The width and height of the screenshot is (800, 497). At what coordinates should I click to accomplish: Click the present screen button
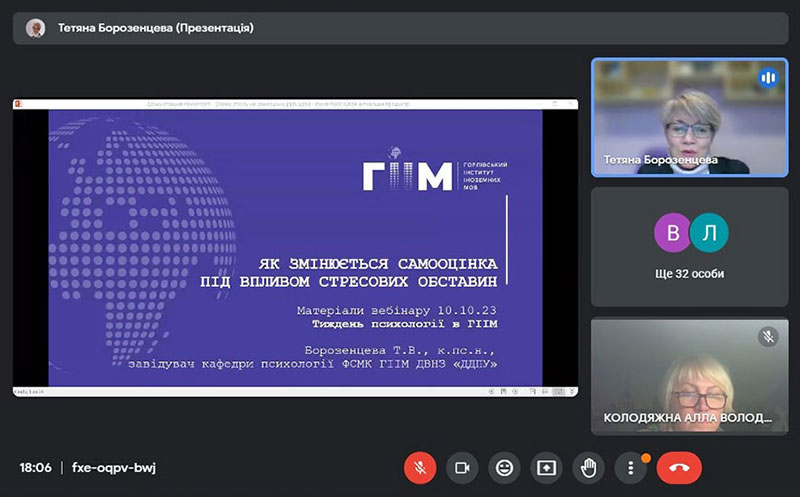point(546,468)
